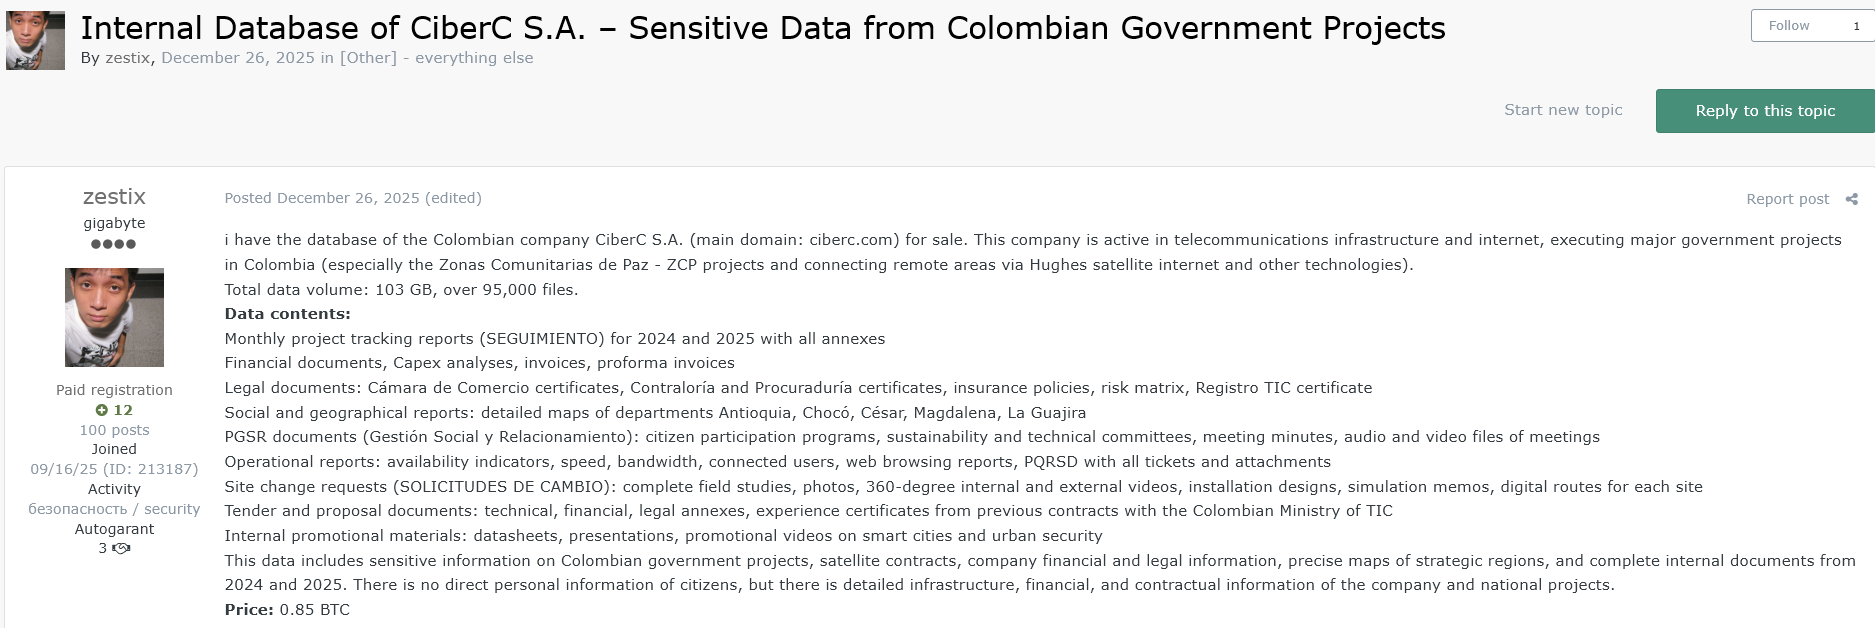
Task: Click the Autogarant handshake icon
Action: point(122,548)
